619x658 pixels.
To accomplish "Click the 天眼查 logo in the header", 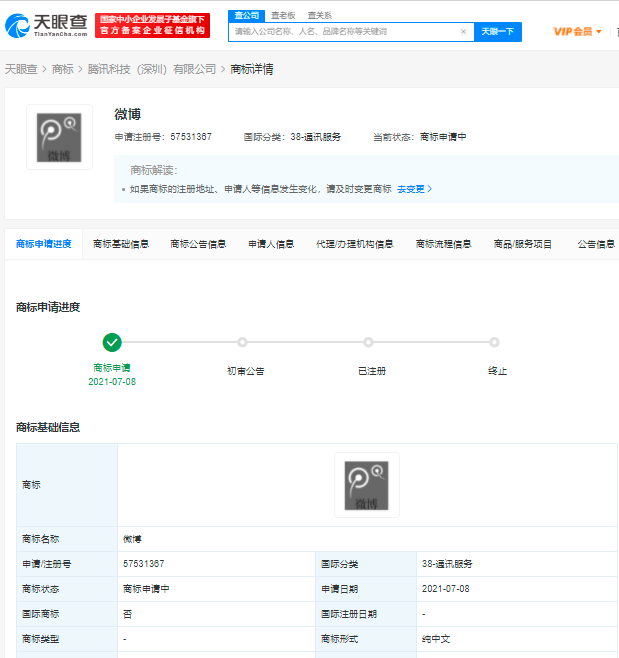I will coord(48,25).
